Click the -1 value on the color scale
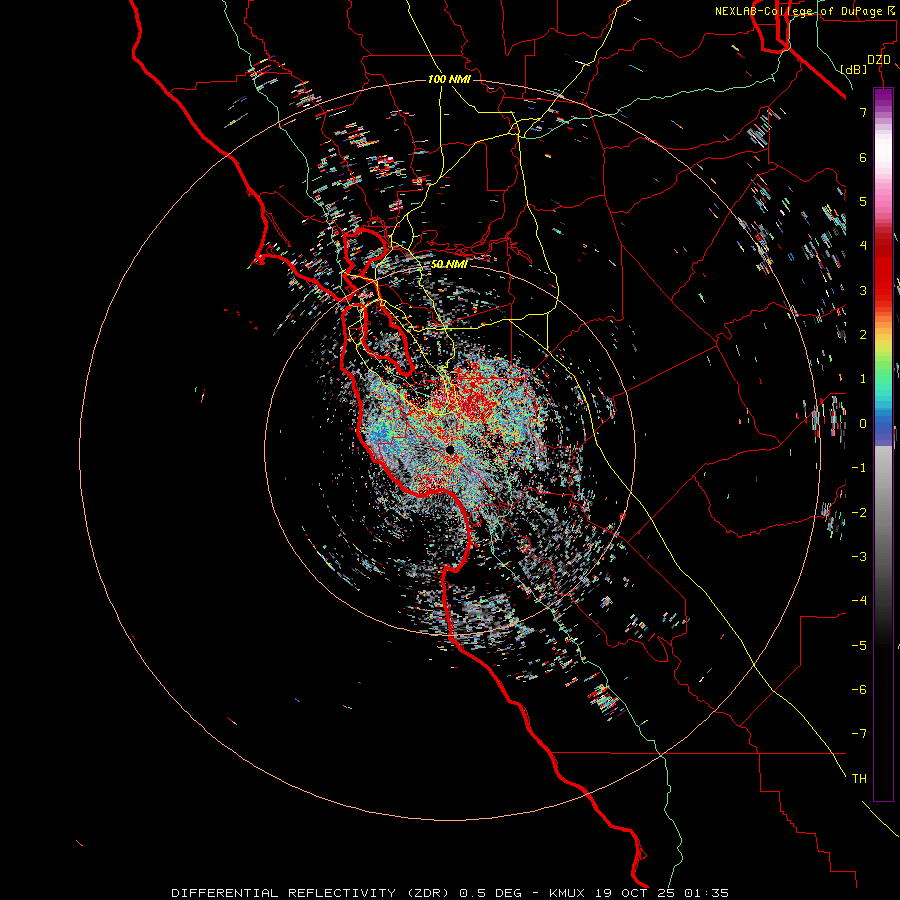 pos(859,468)
